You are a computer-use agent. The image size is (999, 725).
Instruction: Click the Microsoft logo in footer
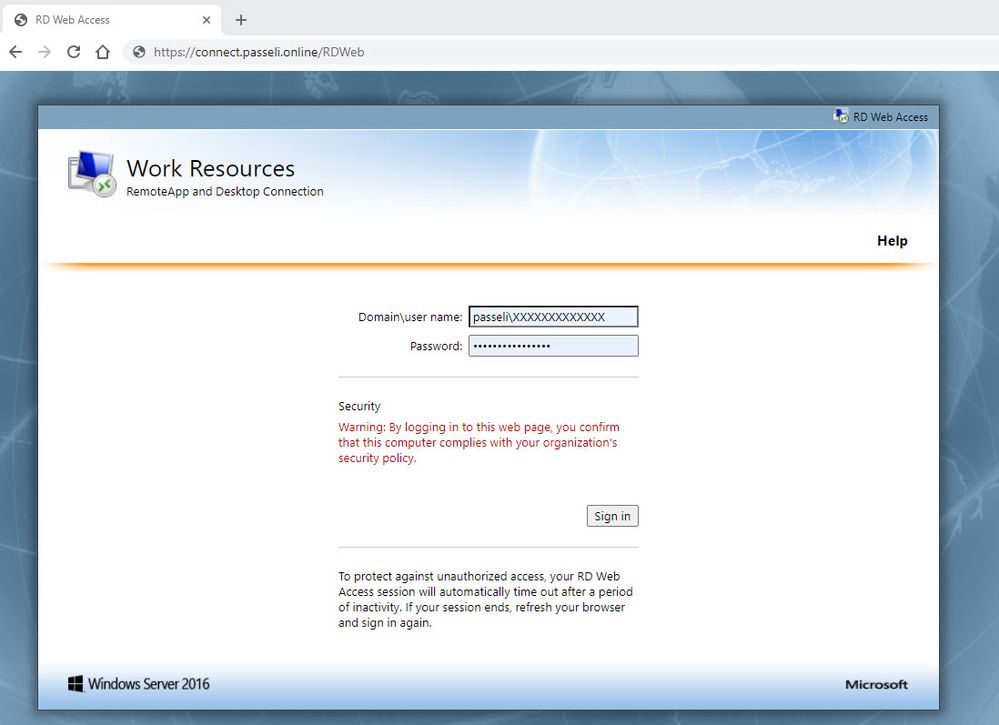(x=876, y=685)
